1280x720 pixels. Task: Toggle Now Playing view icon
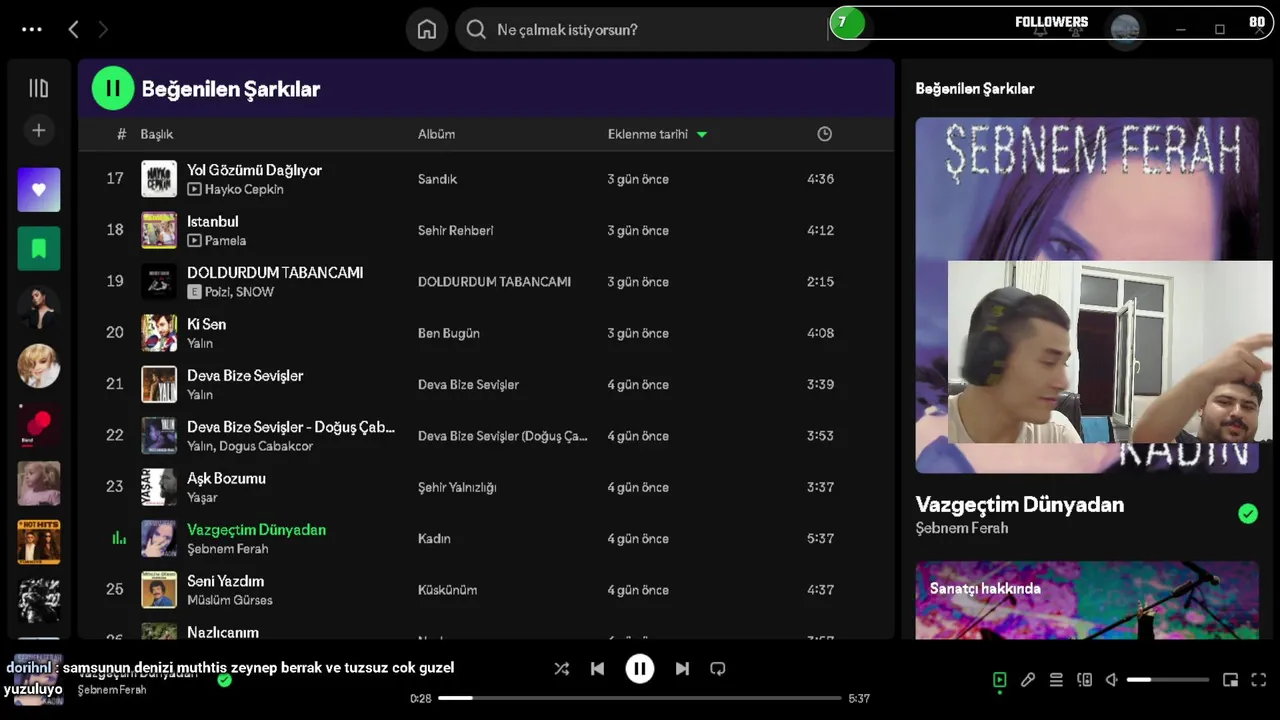point(999,680)
